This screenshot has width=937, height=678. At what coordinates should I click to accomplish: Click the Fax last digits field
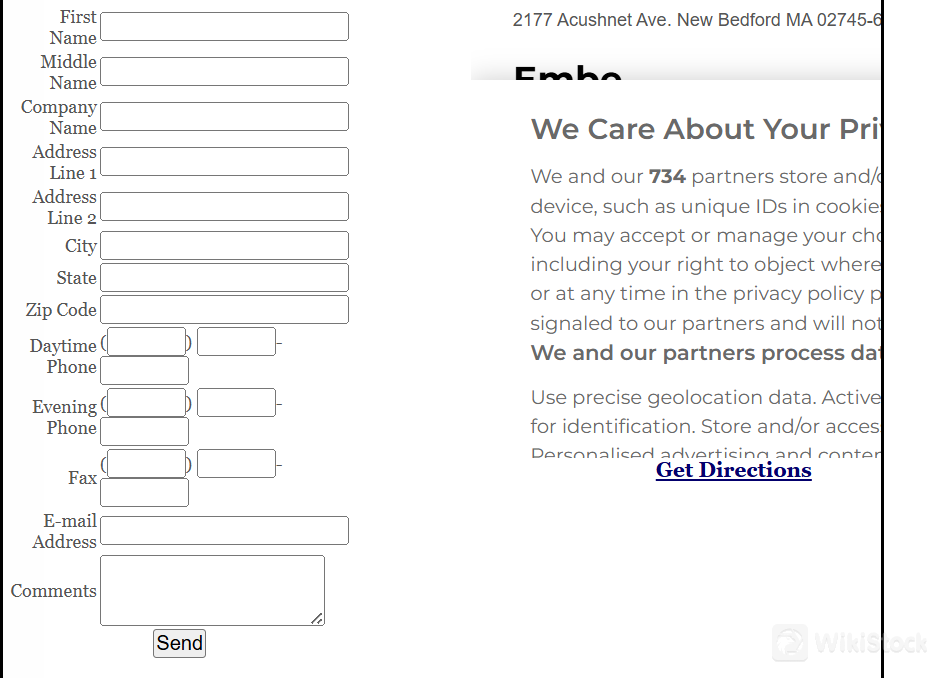pos(145,492)
